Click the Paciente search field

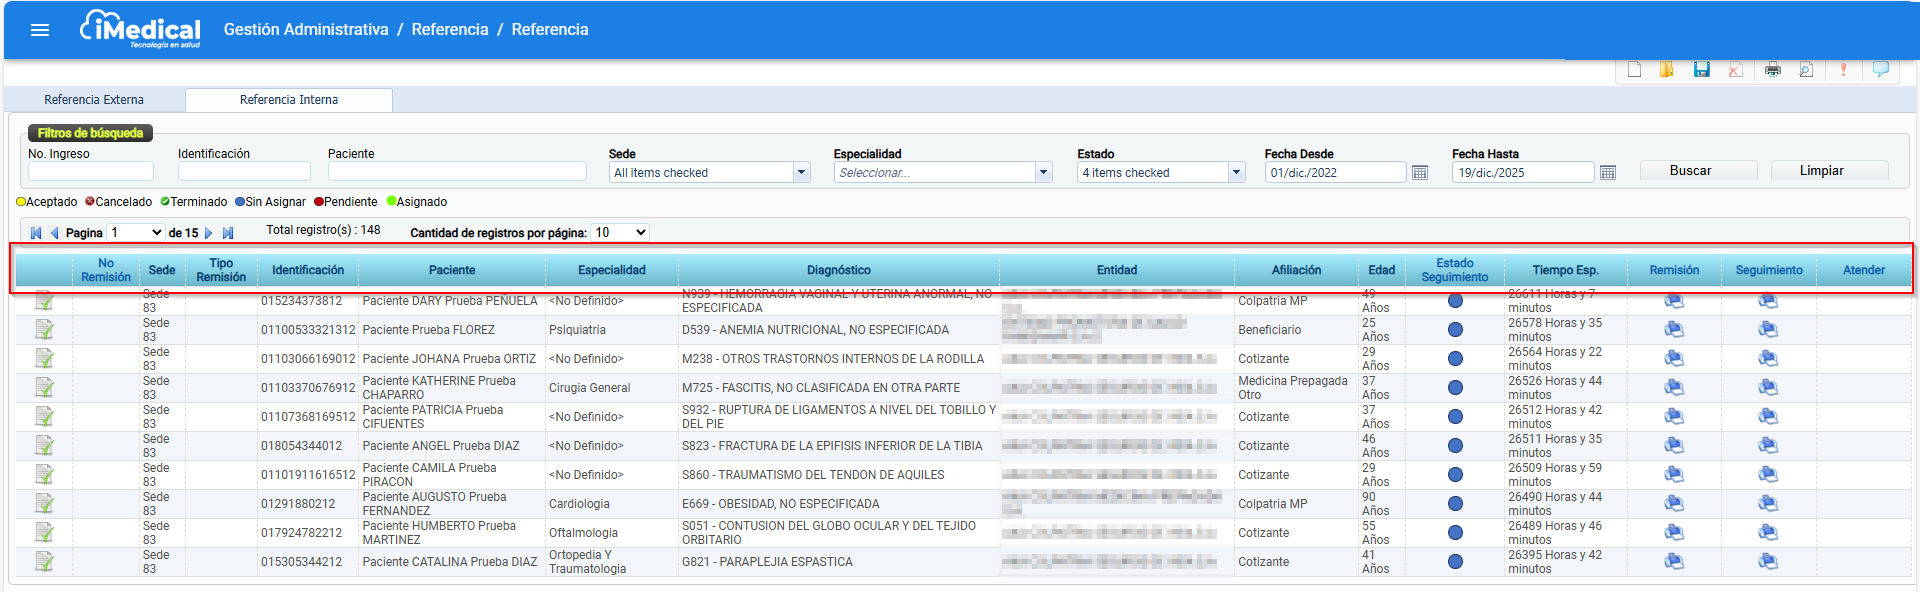click(x=457, y=172)
